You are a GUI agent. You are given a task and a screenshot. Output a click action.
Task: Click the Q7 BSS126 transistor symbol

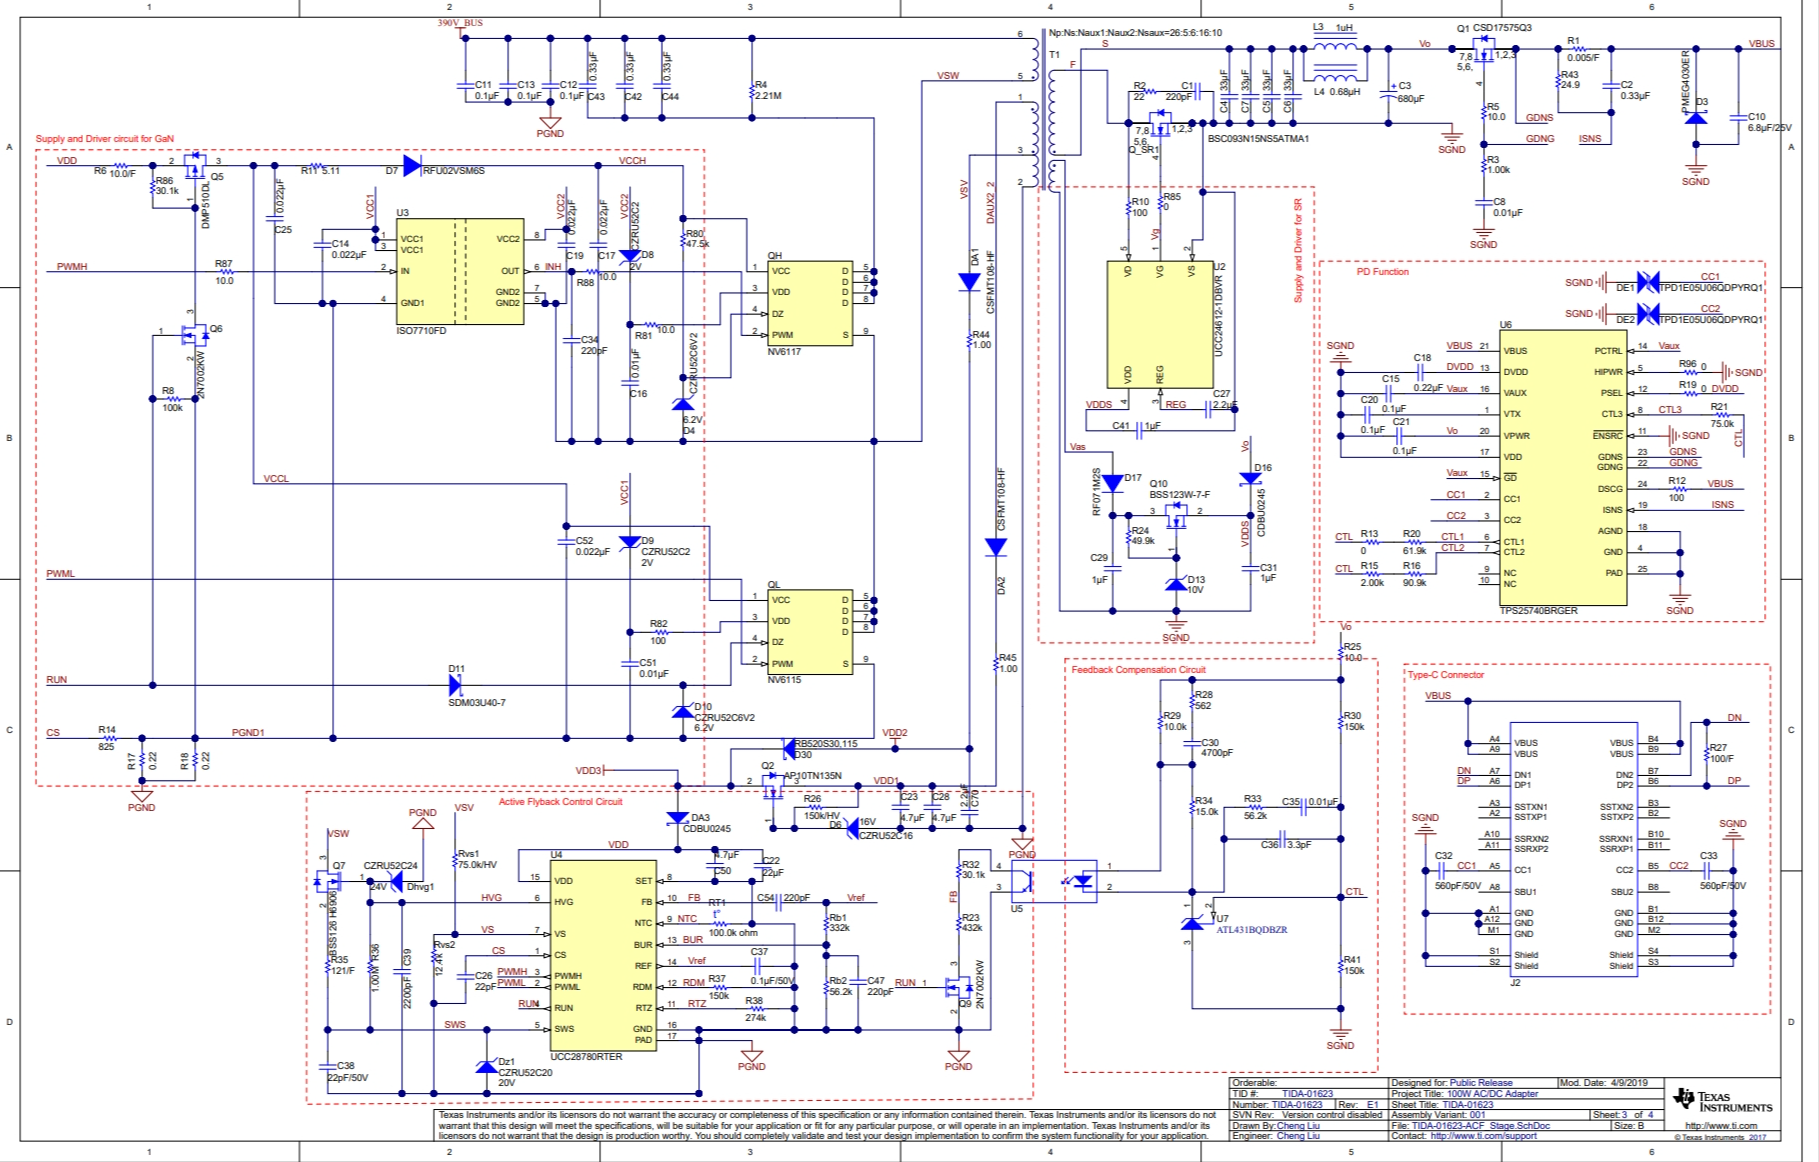tap(328, 880)
